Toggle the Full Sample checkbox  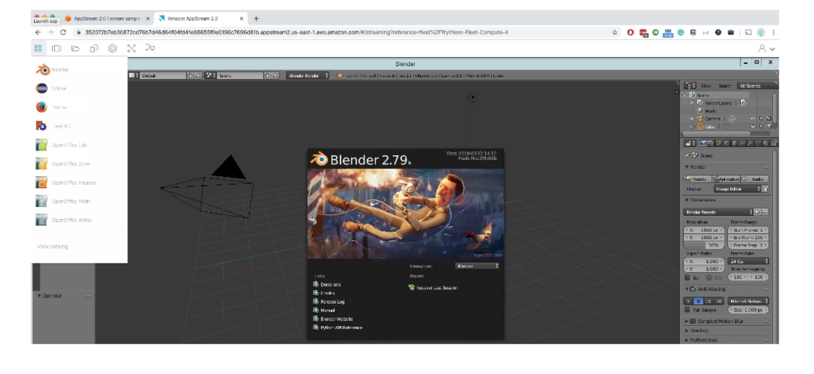pyautogui.click(x=688, y=310)
